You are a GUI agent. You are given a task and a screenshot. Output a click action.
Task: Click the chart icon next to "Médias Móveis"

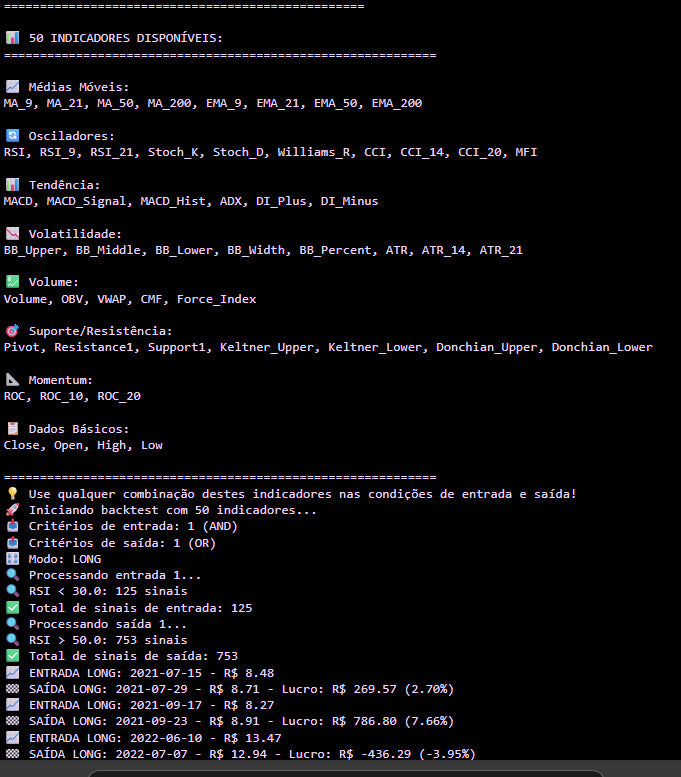pos(12,87)
